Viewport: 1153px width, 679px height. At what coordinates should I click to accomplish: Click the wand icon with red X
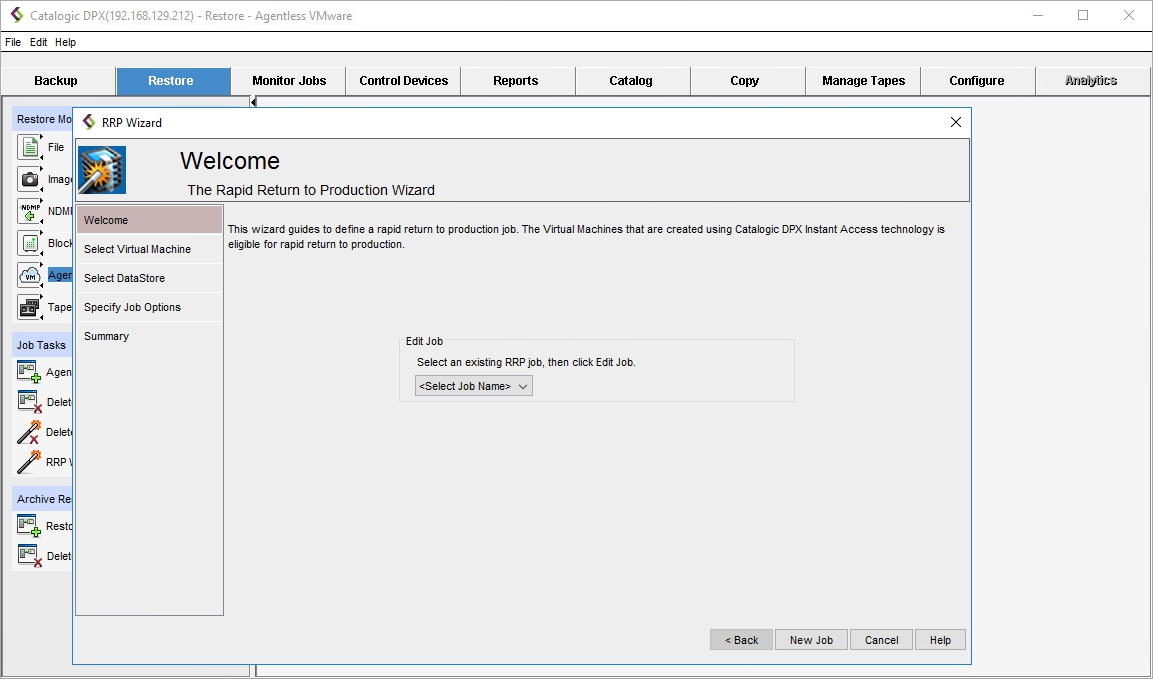tap(29, 432)
